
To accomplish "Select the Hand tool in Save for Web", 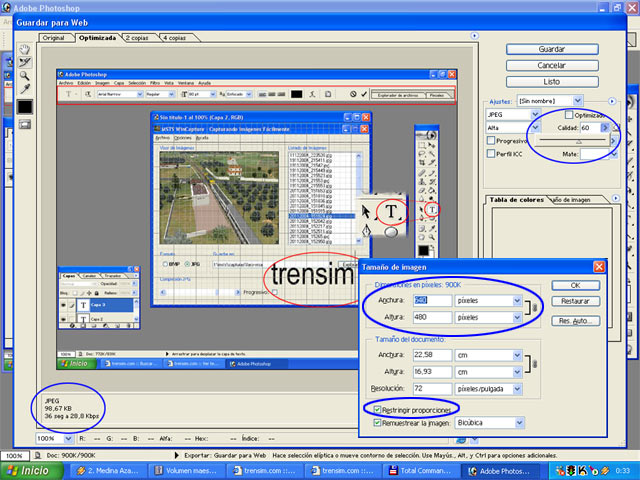I will pyautogui.click(x=25, y=49).
